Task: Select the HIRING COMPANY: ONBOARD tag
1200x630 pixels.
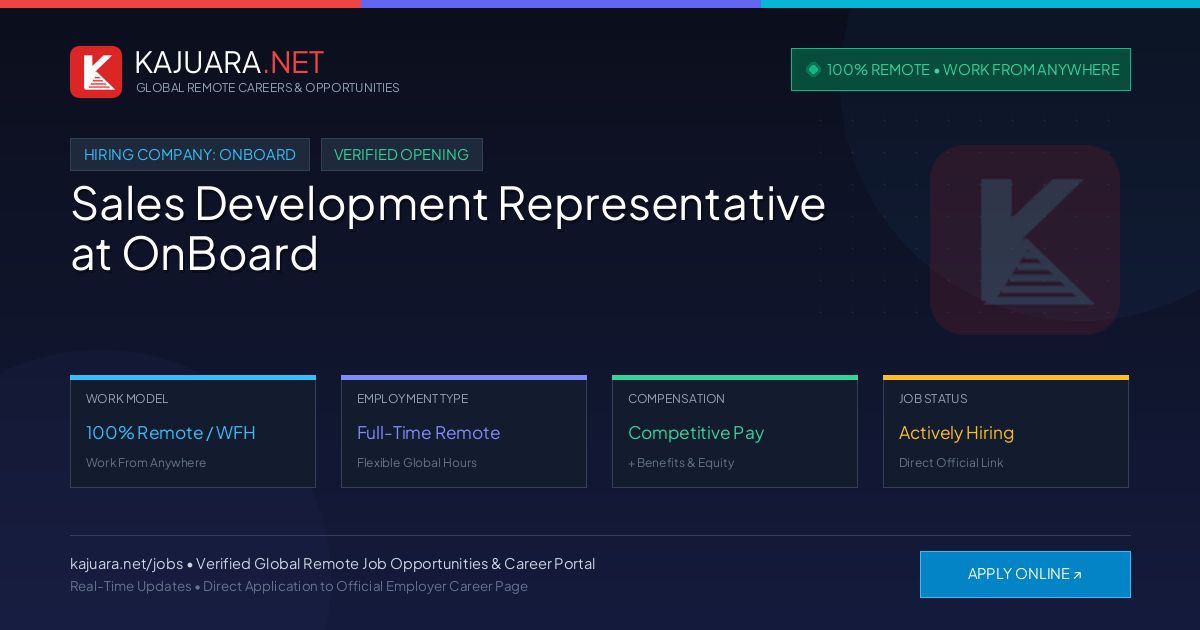Action: coord(190,155)
